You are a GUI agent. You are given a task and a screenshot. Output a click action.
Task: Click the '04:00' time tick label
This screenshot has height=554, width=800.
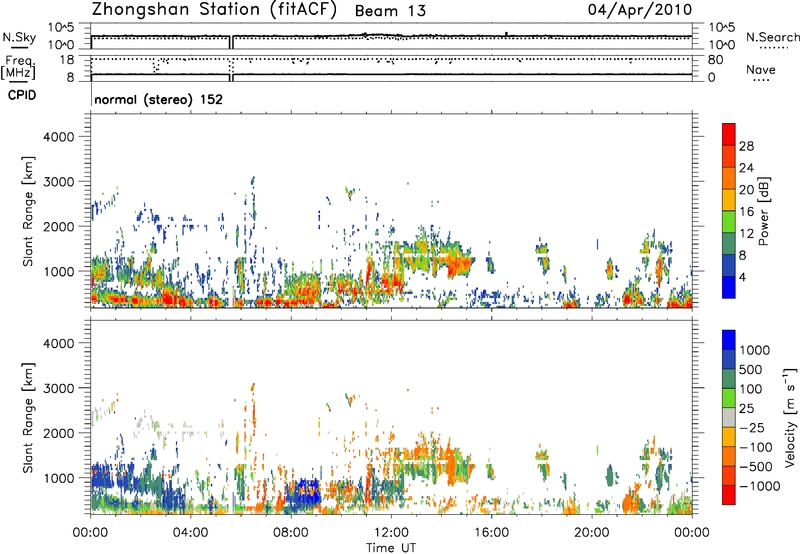[x=190, y=533]
